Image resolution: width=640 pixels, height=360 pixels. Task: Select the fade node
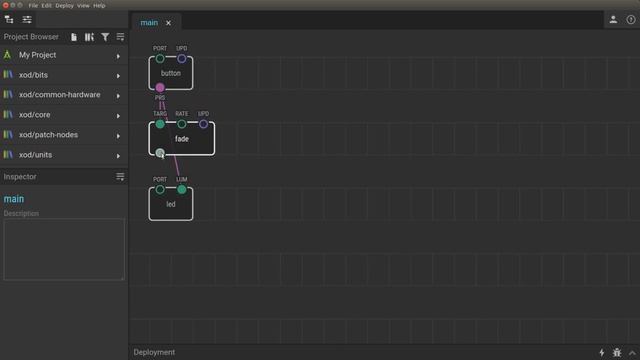point(182,139)
